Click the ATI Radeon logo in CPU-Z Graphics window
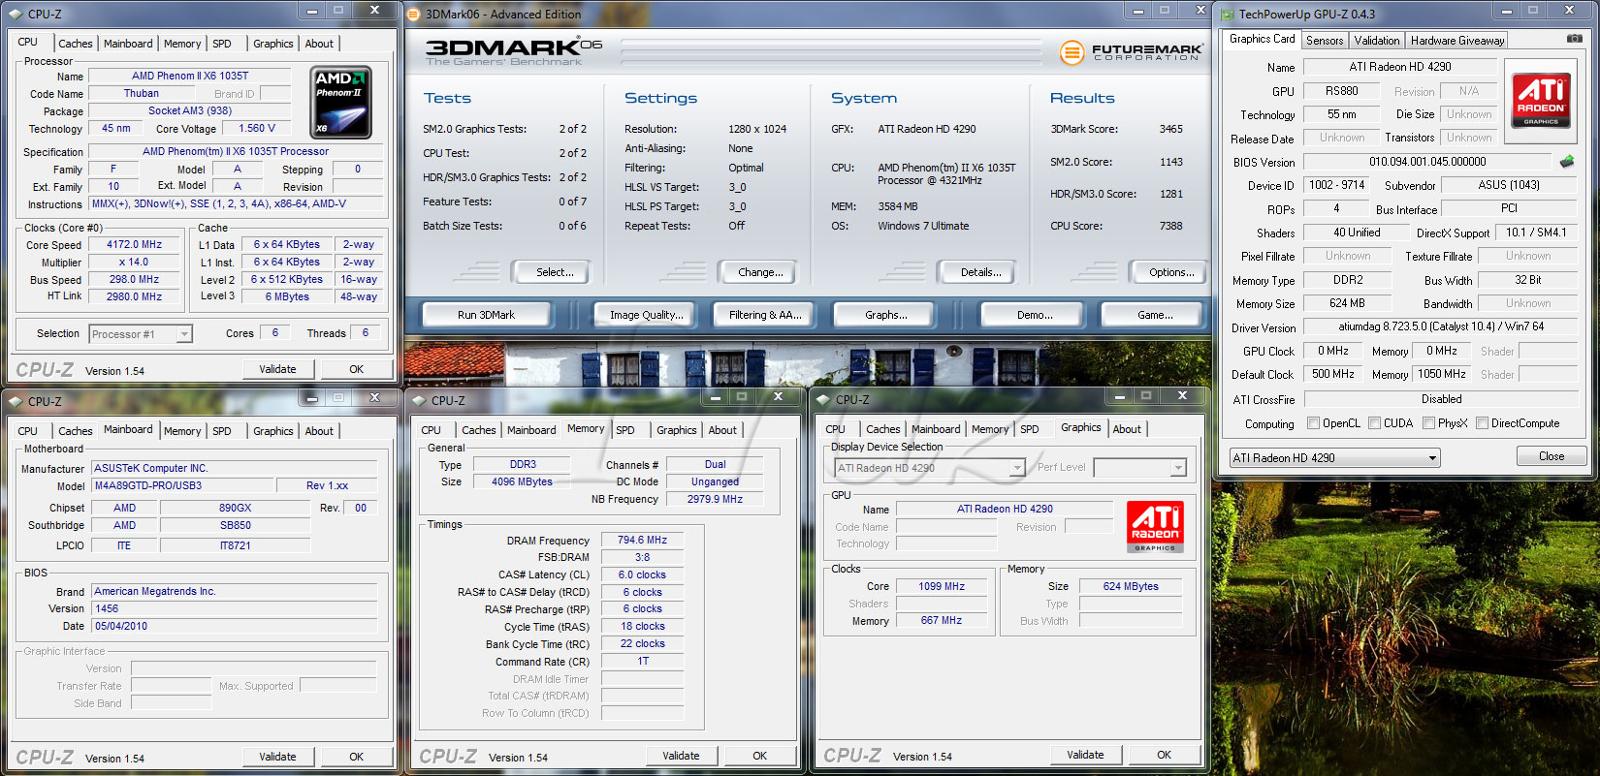1600x776 pixels. [x=1155, y=526]
